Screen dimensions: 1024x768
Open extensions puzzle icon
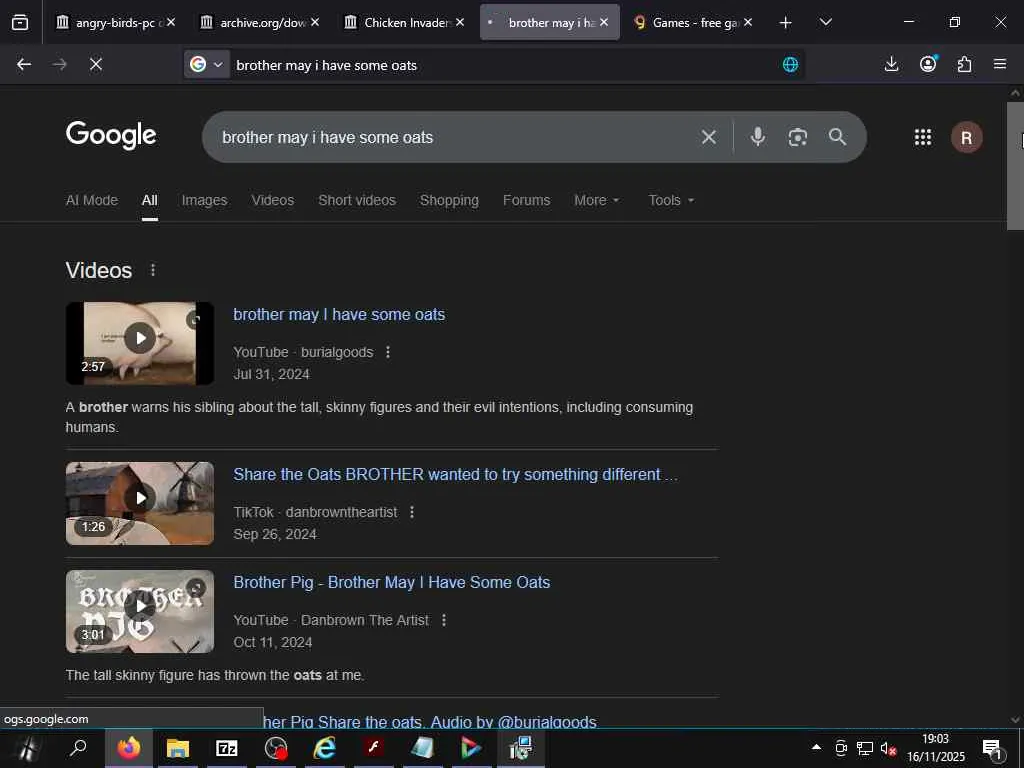tap(964, 64)
